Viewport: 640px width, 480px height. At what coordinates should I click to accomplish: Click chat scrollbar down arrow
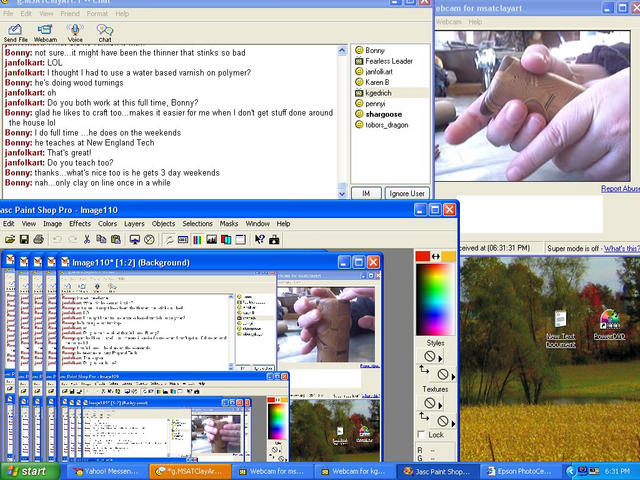coord(342,194)
